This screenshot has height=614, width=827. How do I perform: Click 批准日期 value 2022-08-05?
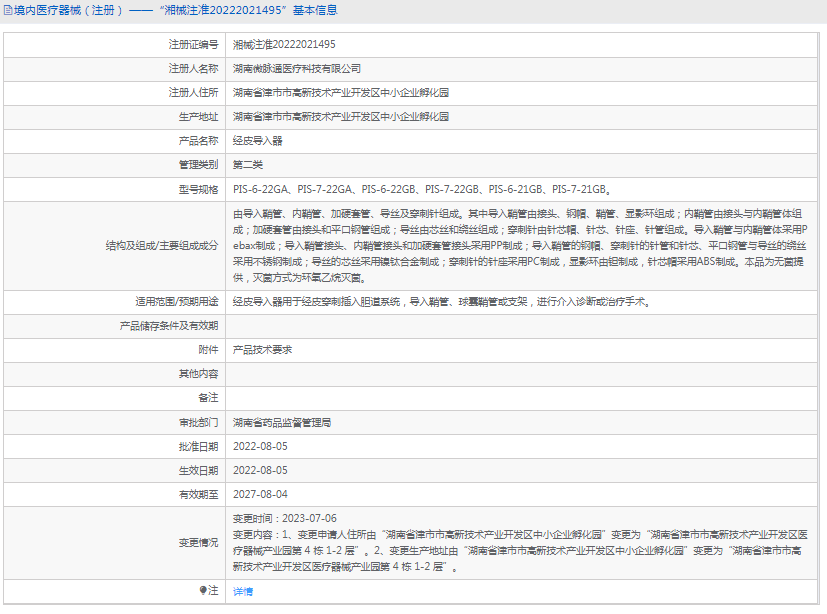click(x=261, y=446)
